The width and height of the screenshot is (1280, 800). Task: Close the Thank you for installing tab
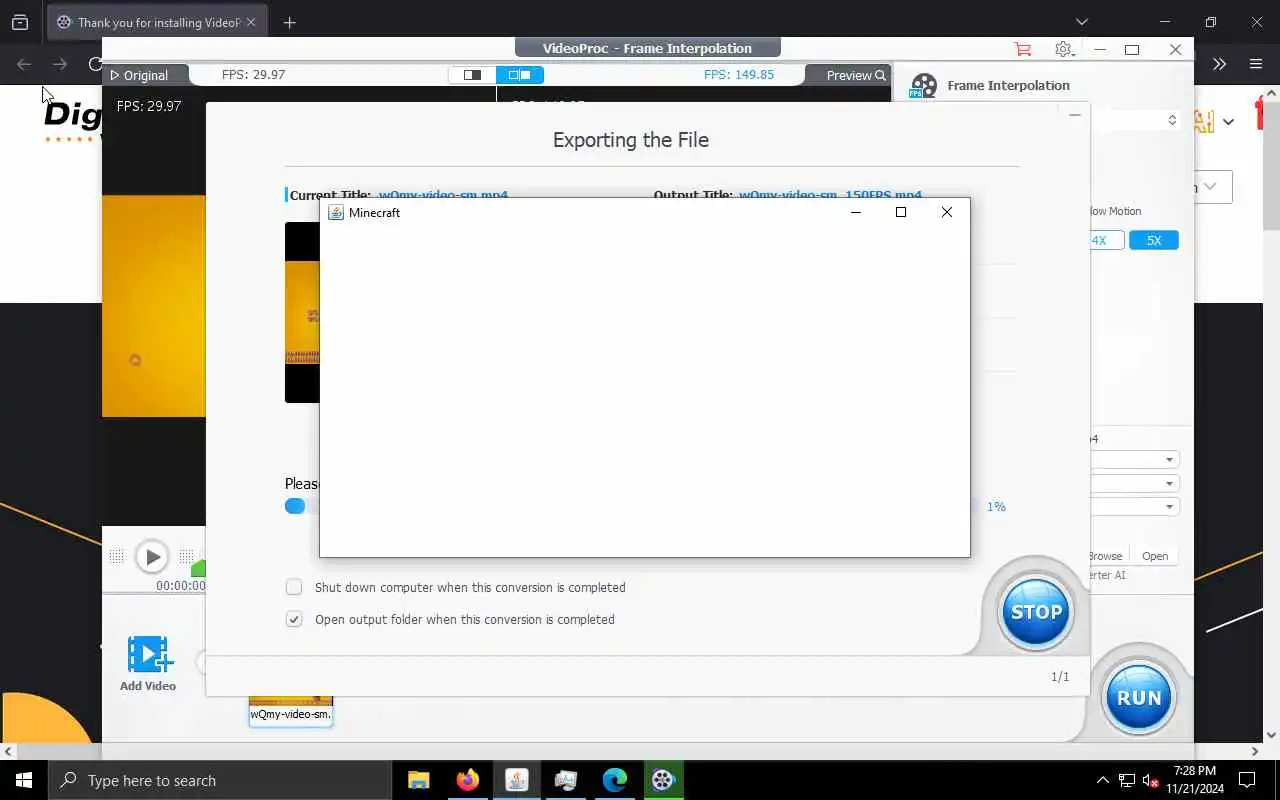coord(250,22)
